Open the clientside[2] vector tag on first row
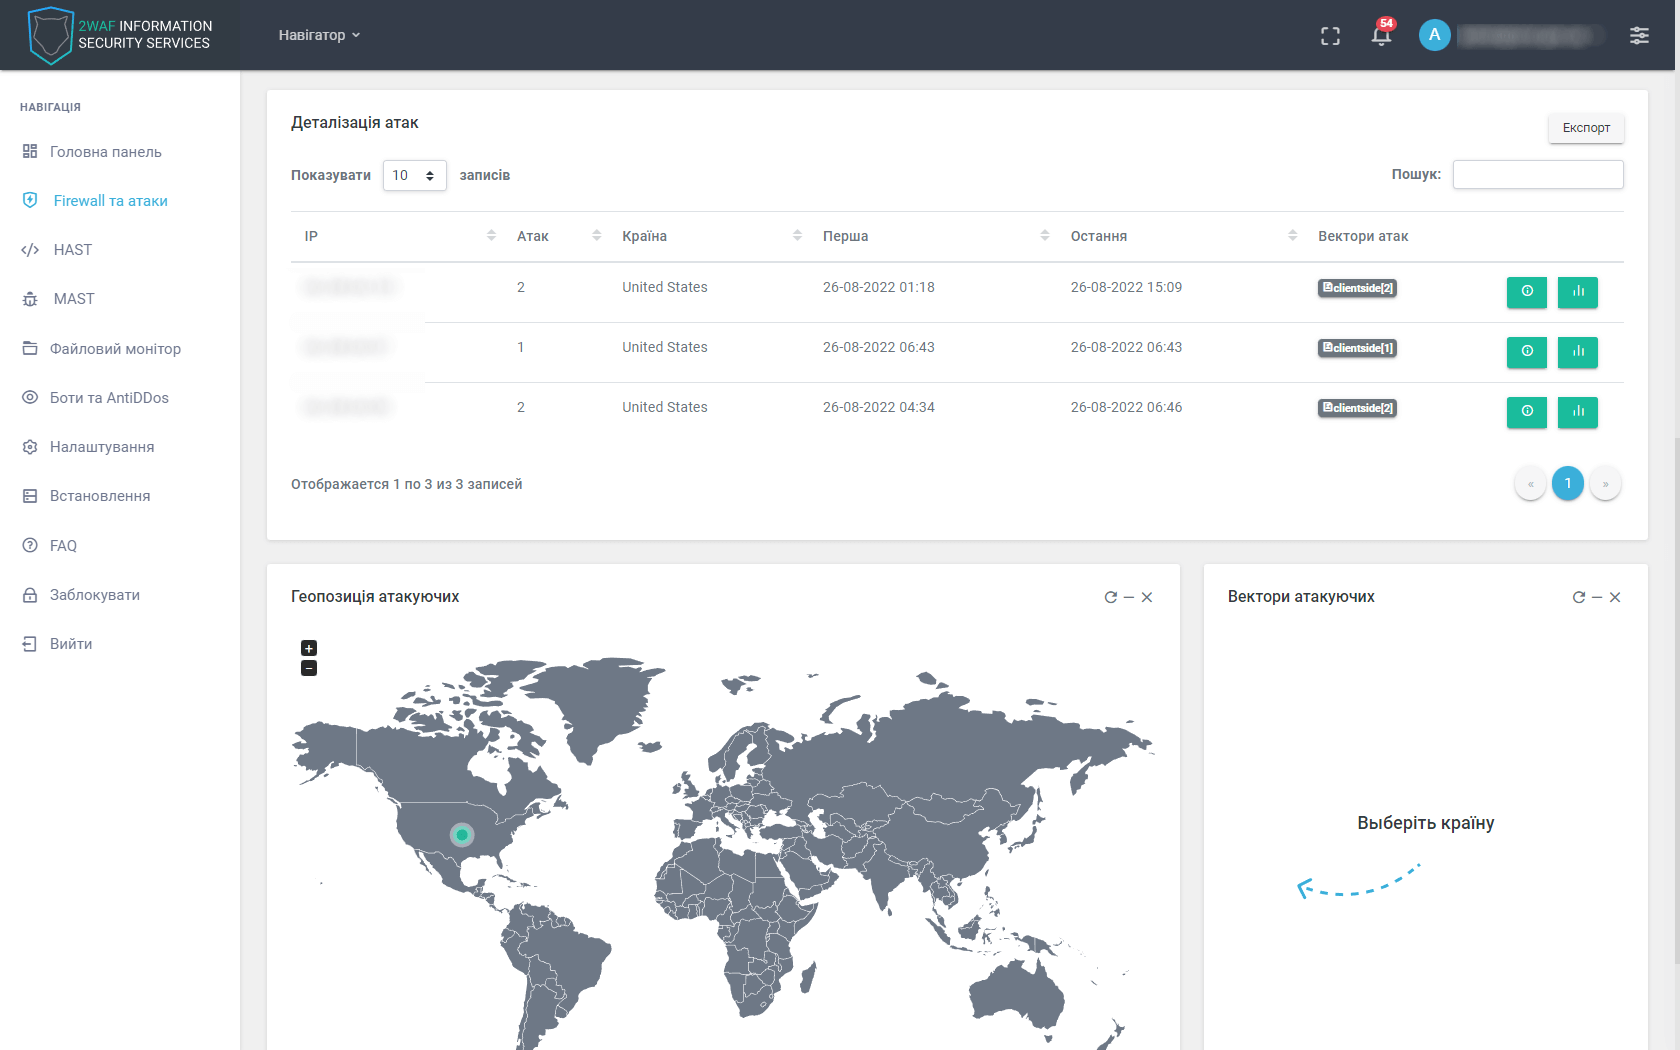Viewport: 1680px width, 1050px height. tap(1356, 287)
